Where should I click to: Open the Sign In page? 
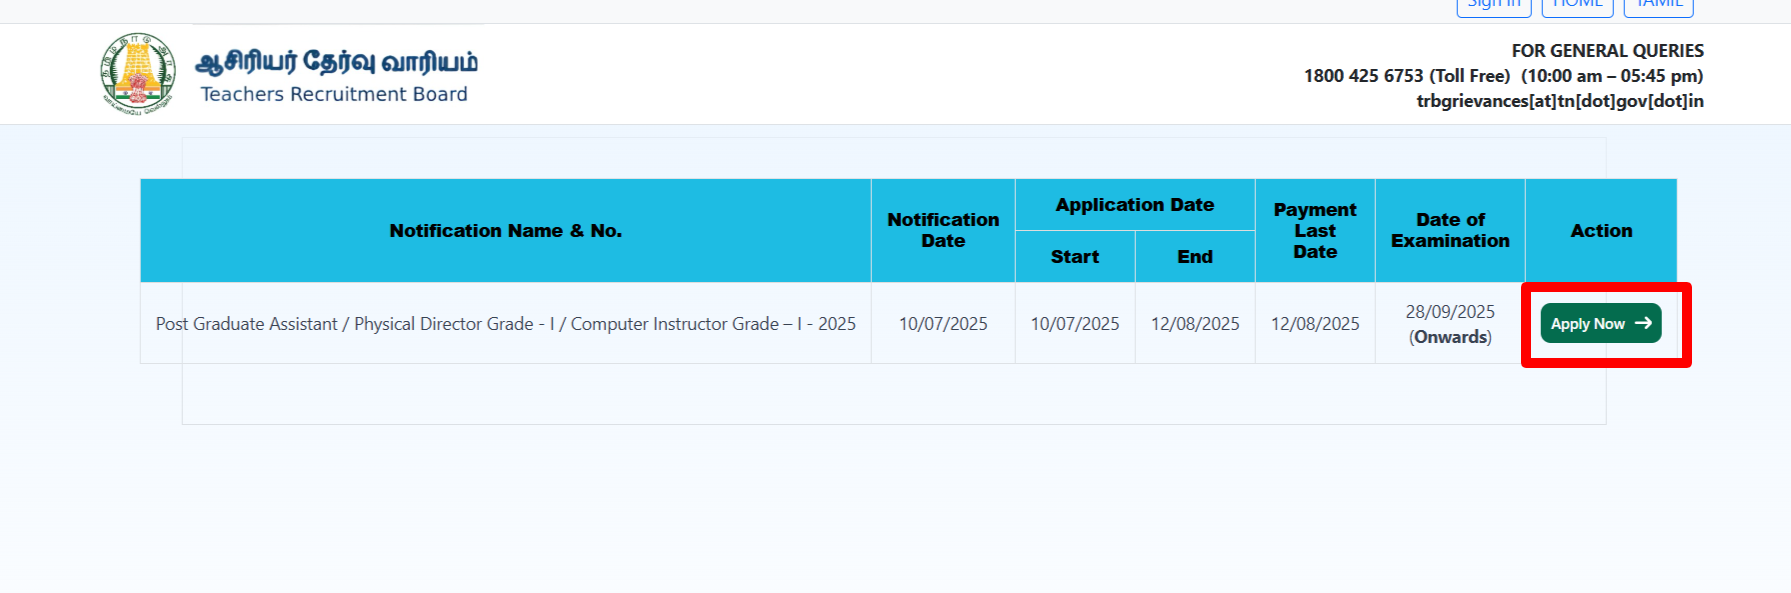[x=1493, y=6]
